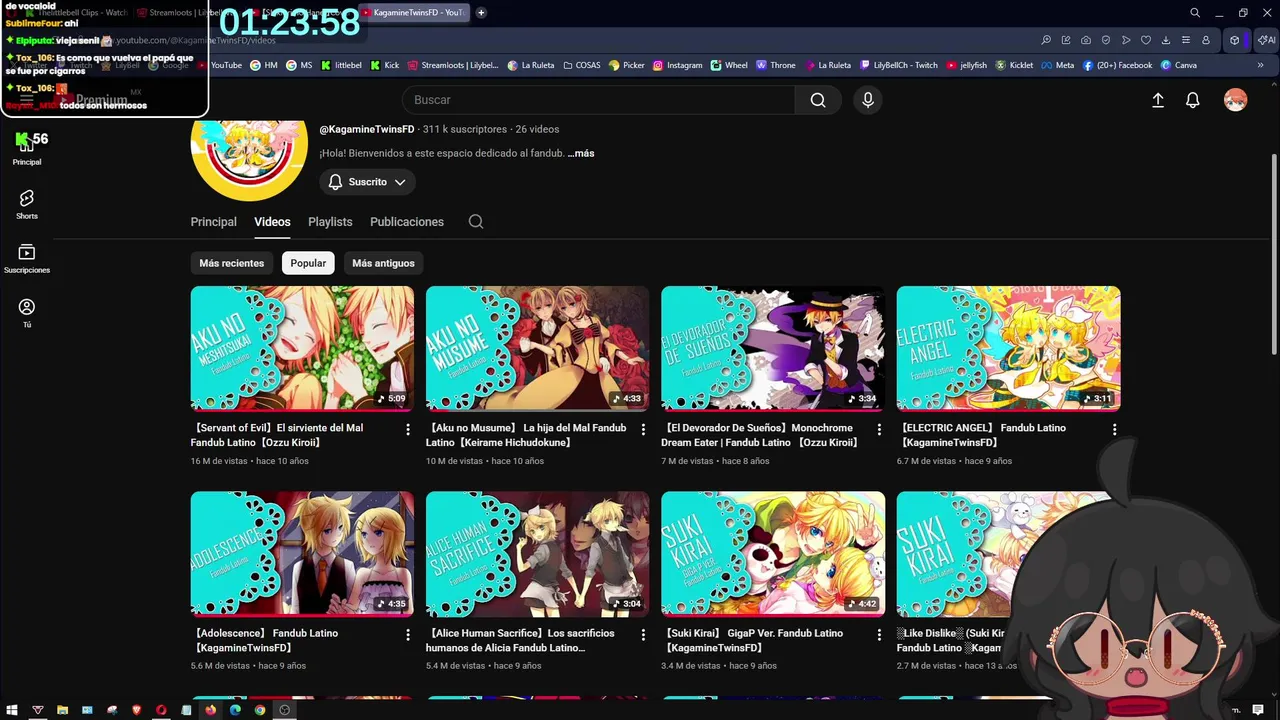Select the Popular sort chip
The width and height of the screenshot is (1280, 720).
point(308,263)
